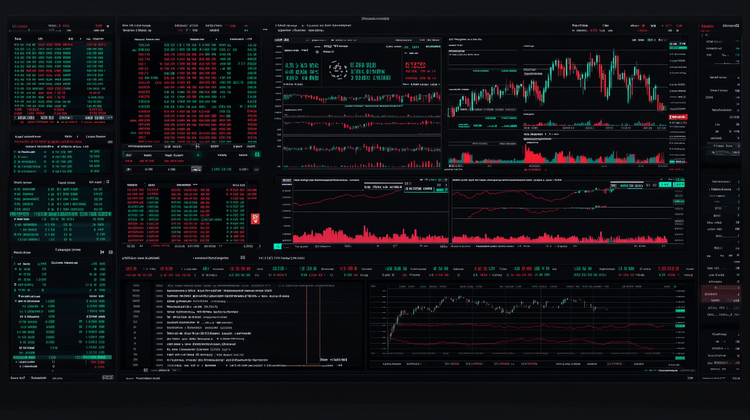The height and width of the screenshot is (420, 750).
Task: Click the pause-style icon above the ticker strip
Action: [243, 258]
